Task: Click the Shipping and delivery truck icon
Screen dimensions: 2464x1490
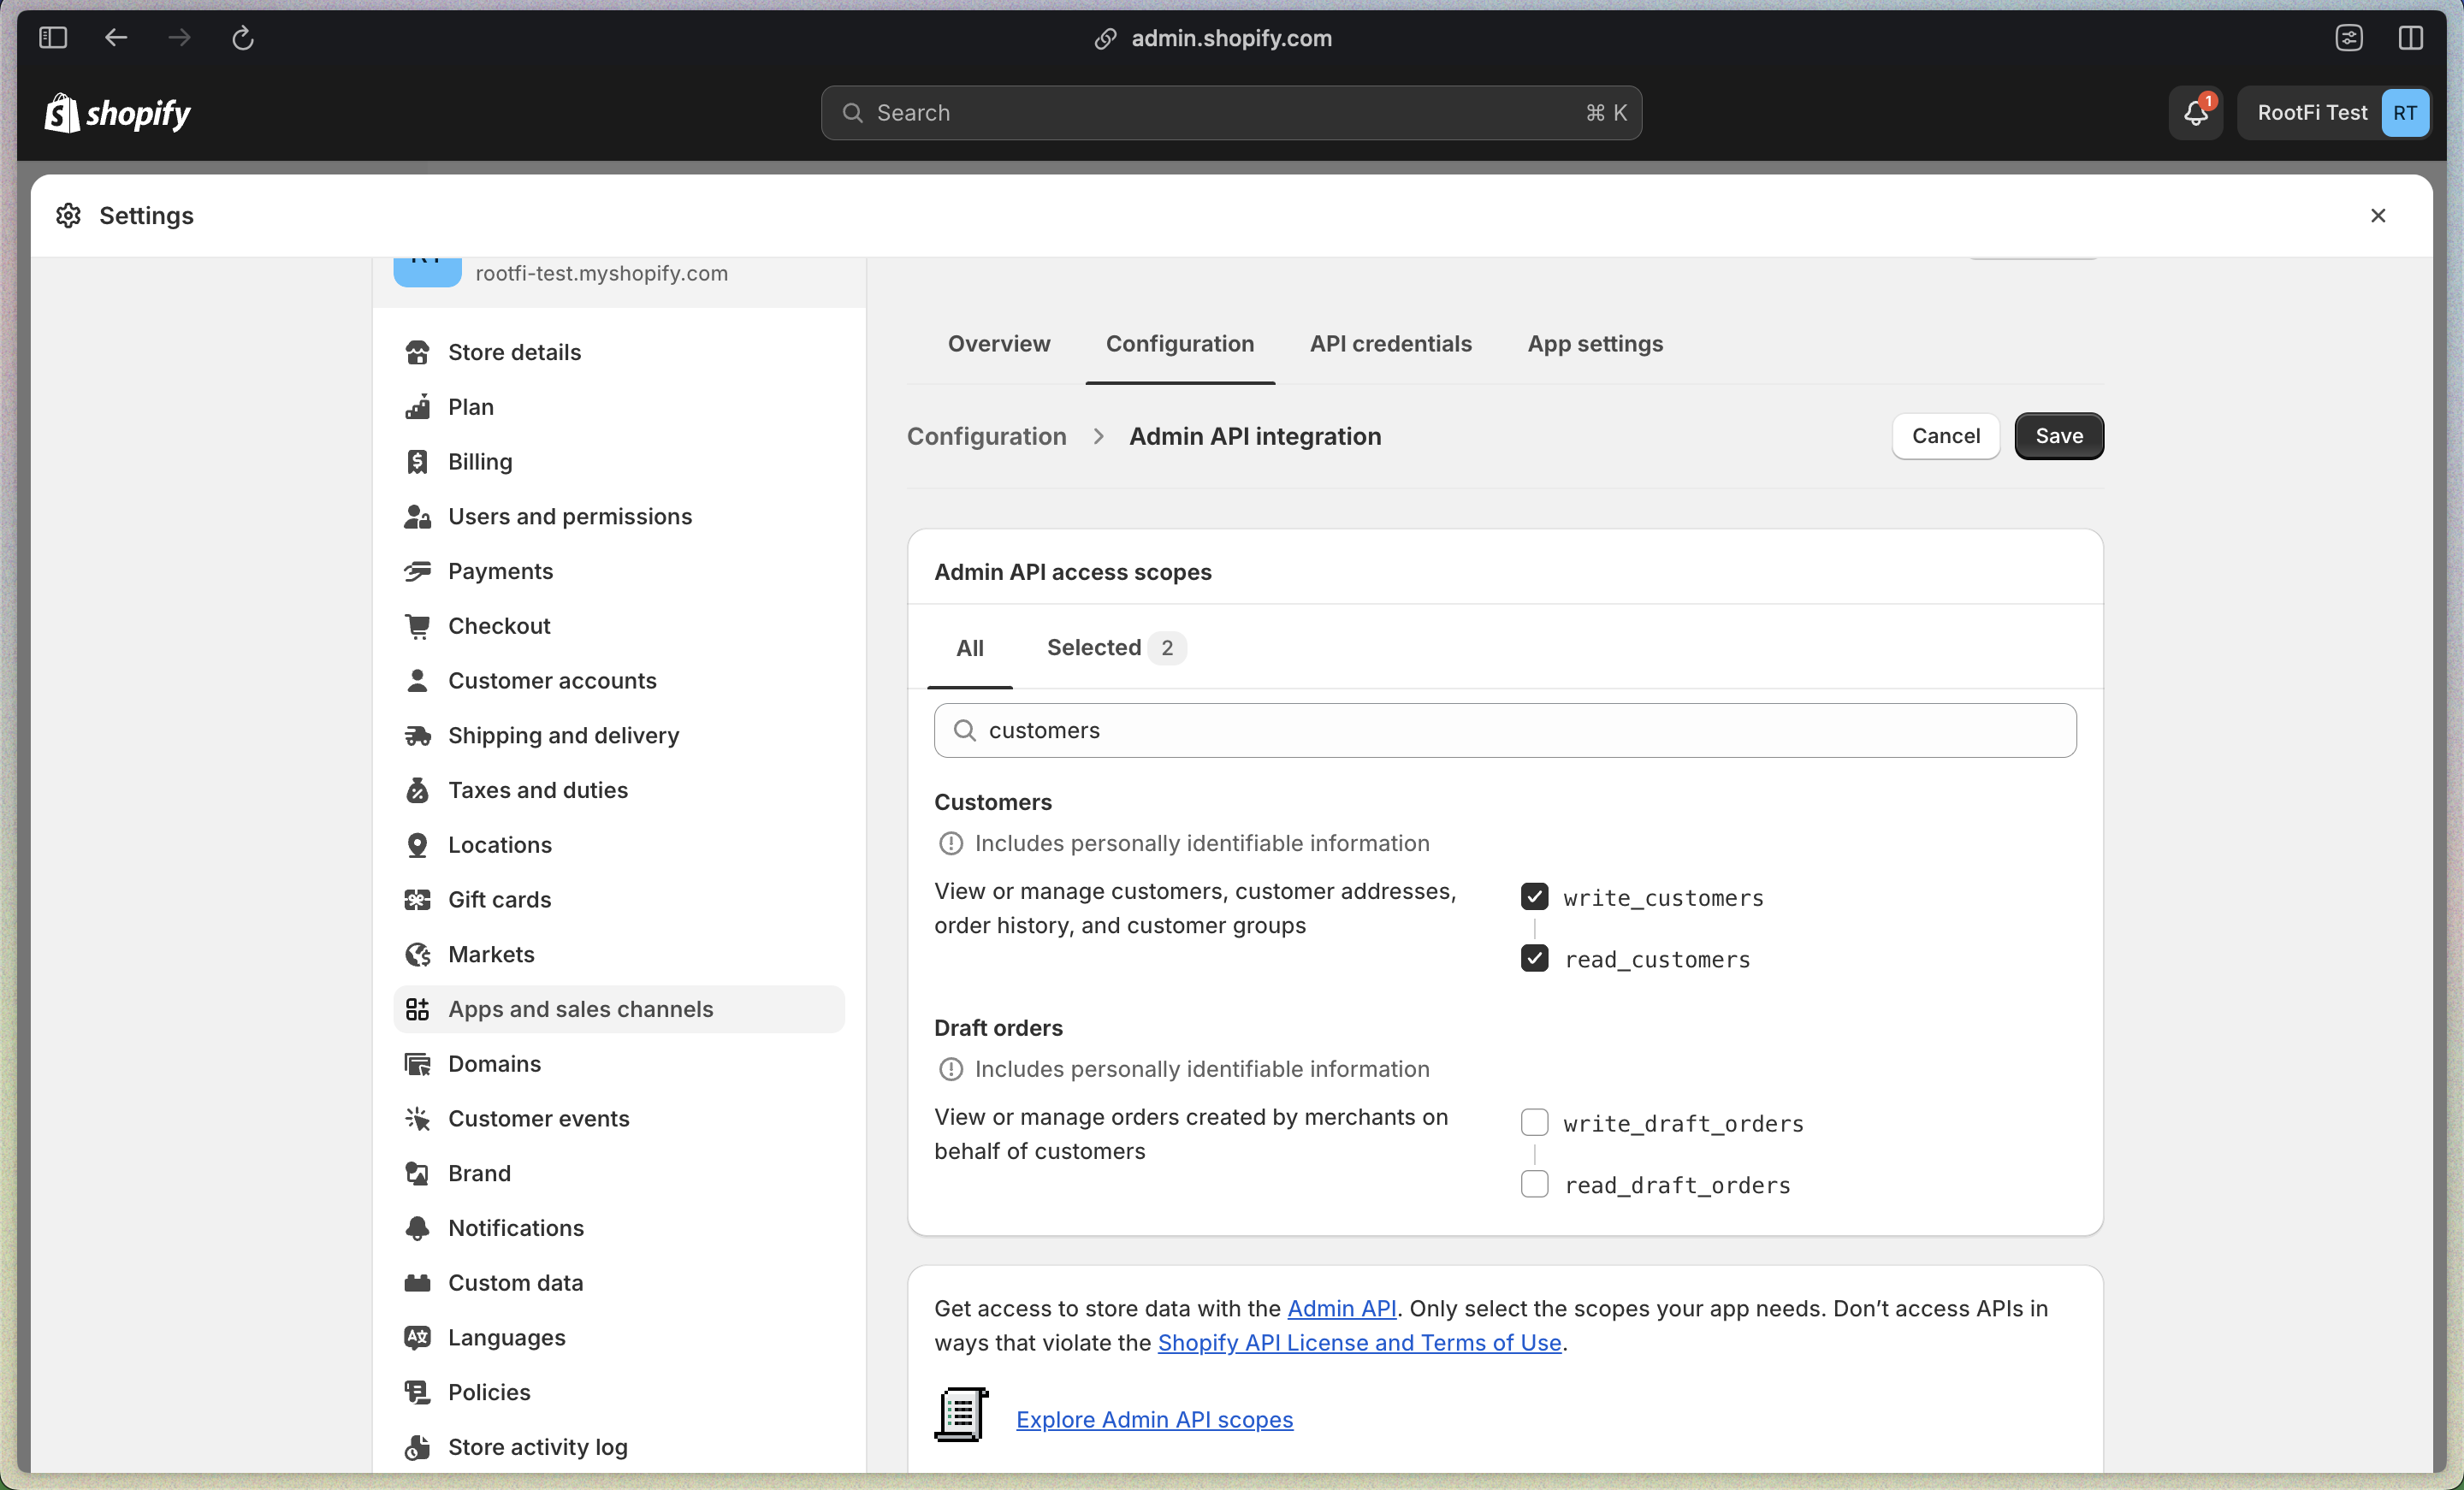Action: click(417, 736)
